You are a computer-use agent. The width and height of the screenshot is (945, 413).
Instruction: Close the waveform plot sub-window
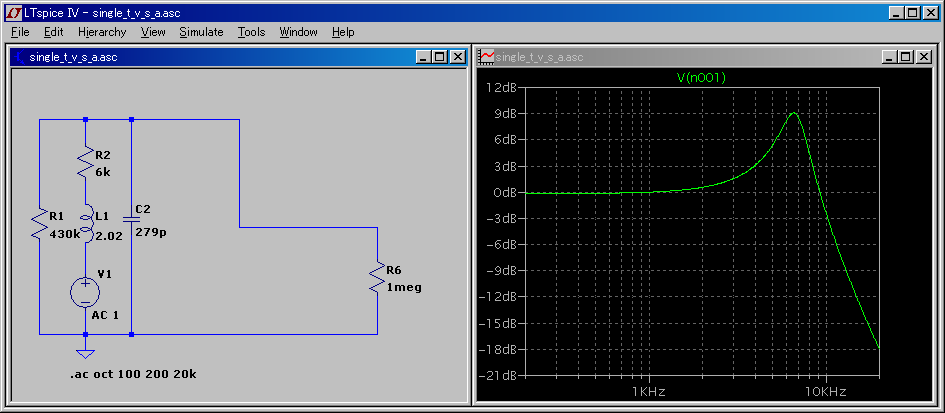925,57
